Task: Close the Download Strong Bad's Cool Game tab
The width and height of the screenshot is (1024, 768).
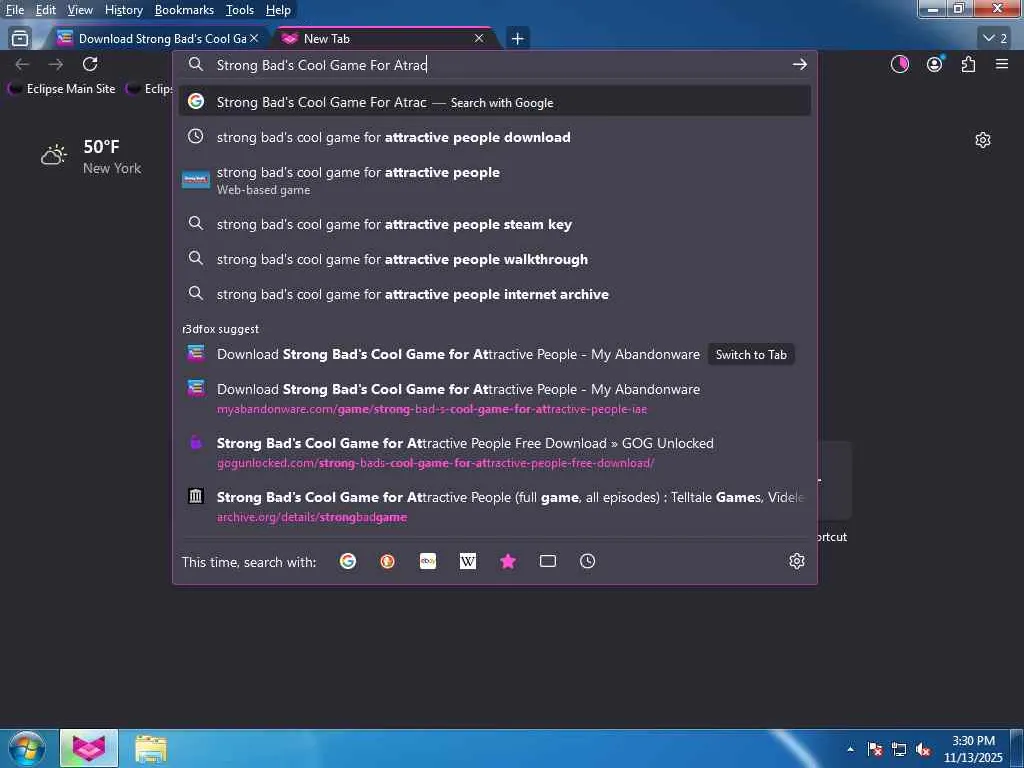Action: pyautogui.click(x=254, y=39)
